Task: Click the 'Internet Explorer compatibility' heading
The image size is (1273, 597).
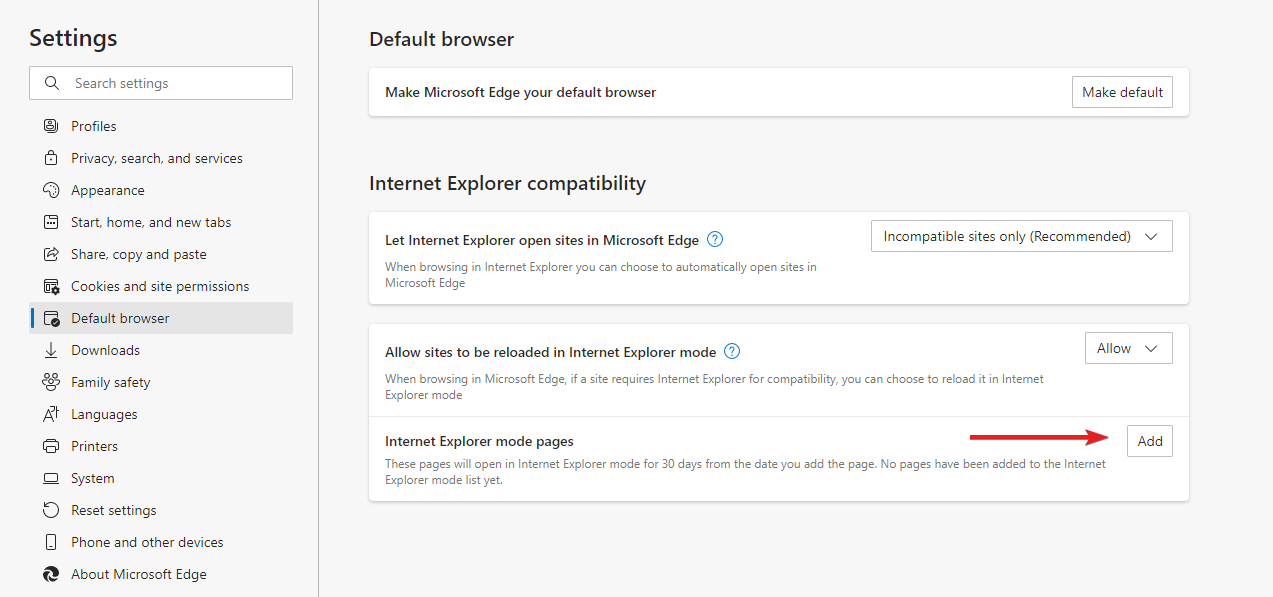Action: [x=508, y=184]
